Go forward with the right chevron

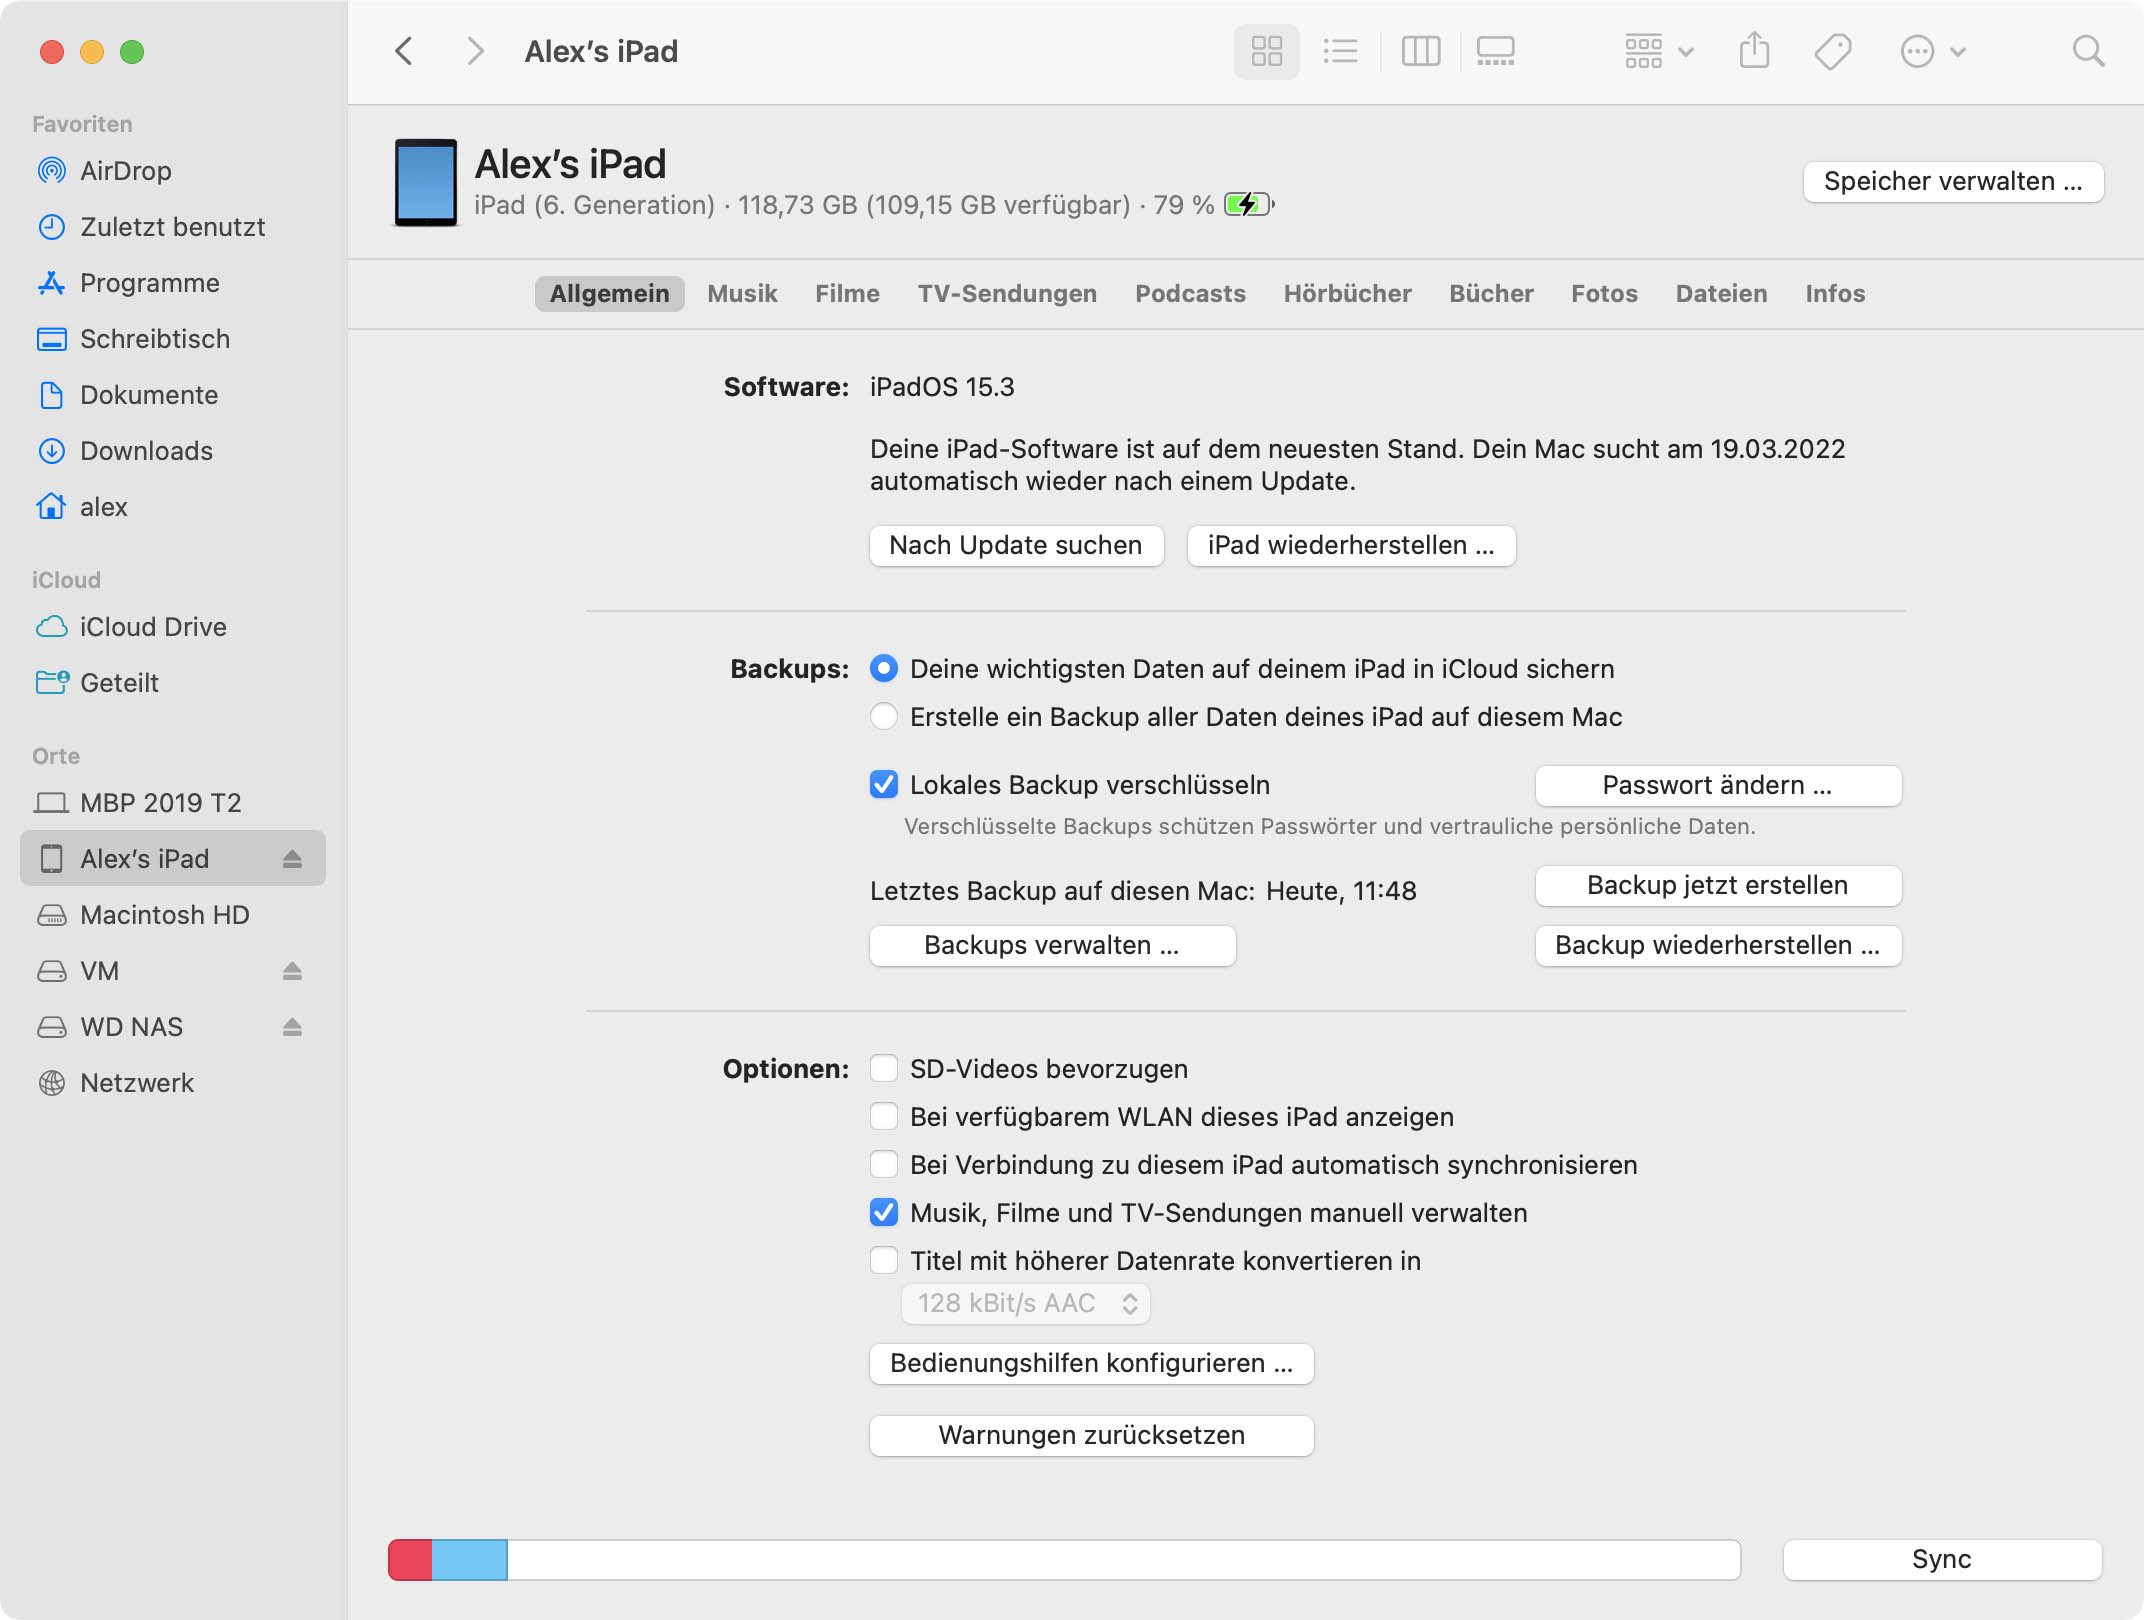click(475, 51)
